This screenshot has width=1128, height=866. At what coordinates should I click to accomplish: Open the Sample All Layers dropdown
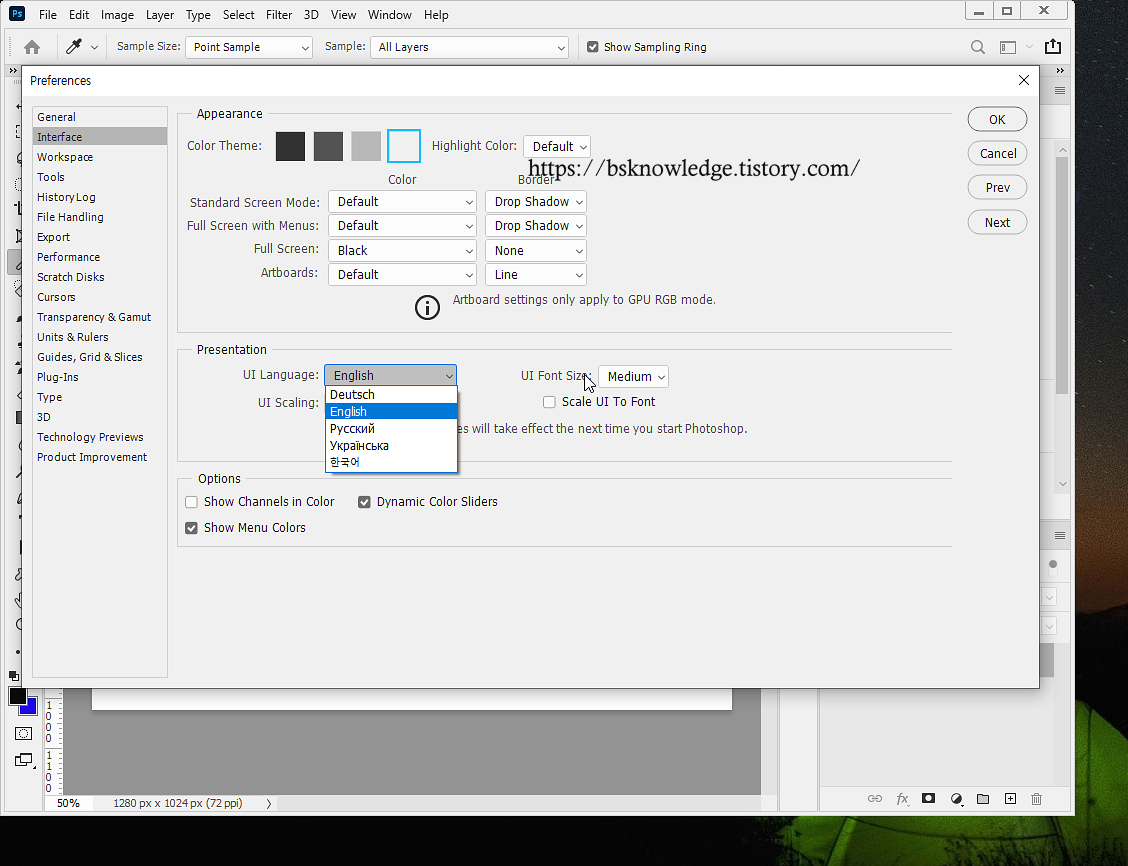coord(469,47)
